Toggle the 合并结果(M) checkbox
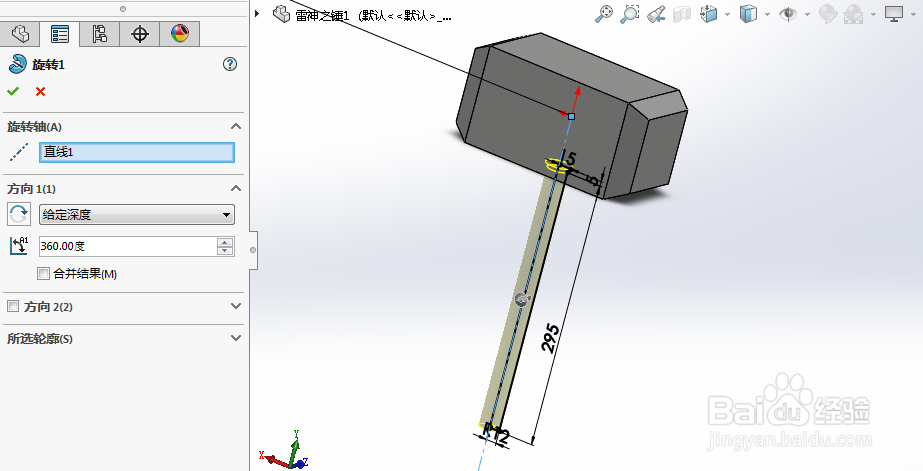The image size is (923, 471). click(43, 273)
